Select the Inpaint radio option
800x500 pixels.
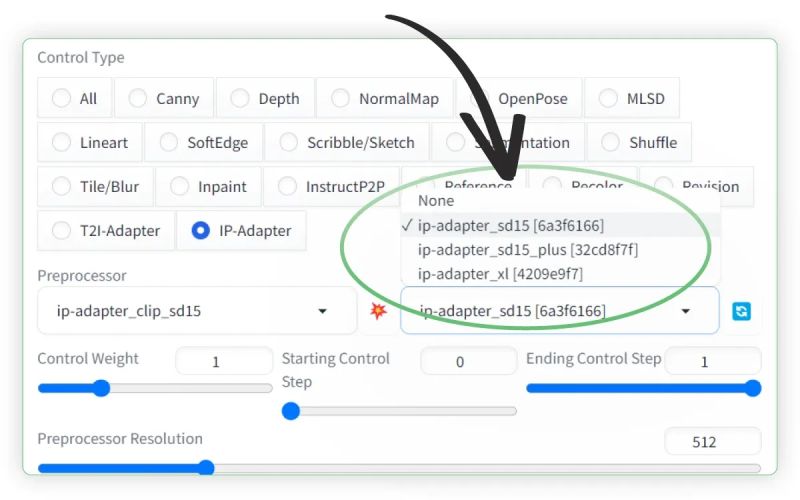[x=208, y=186]
